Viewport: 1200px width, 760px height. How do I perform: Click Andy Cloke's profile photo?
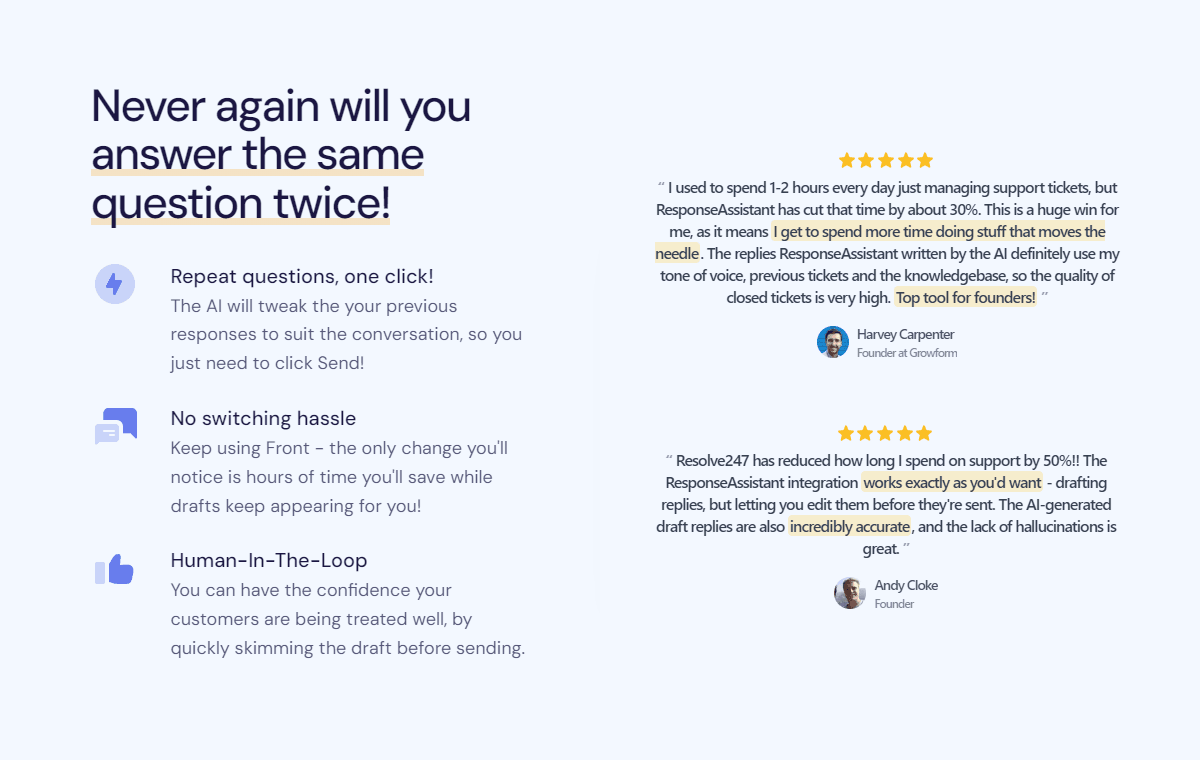[x=850, y=593]
